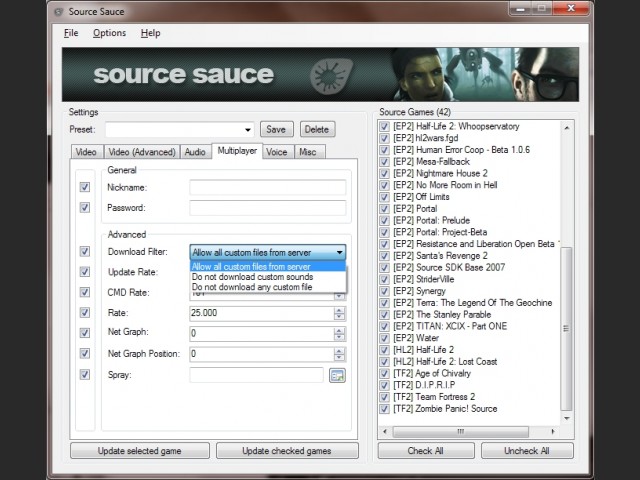The image size is (640, 480).
Task: Choose 'Do not download custom sounds' option
Action: pyautogui.click(x=268, y=277)
